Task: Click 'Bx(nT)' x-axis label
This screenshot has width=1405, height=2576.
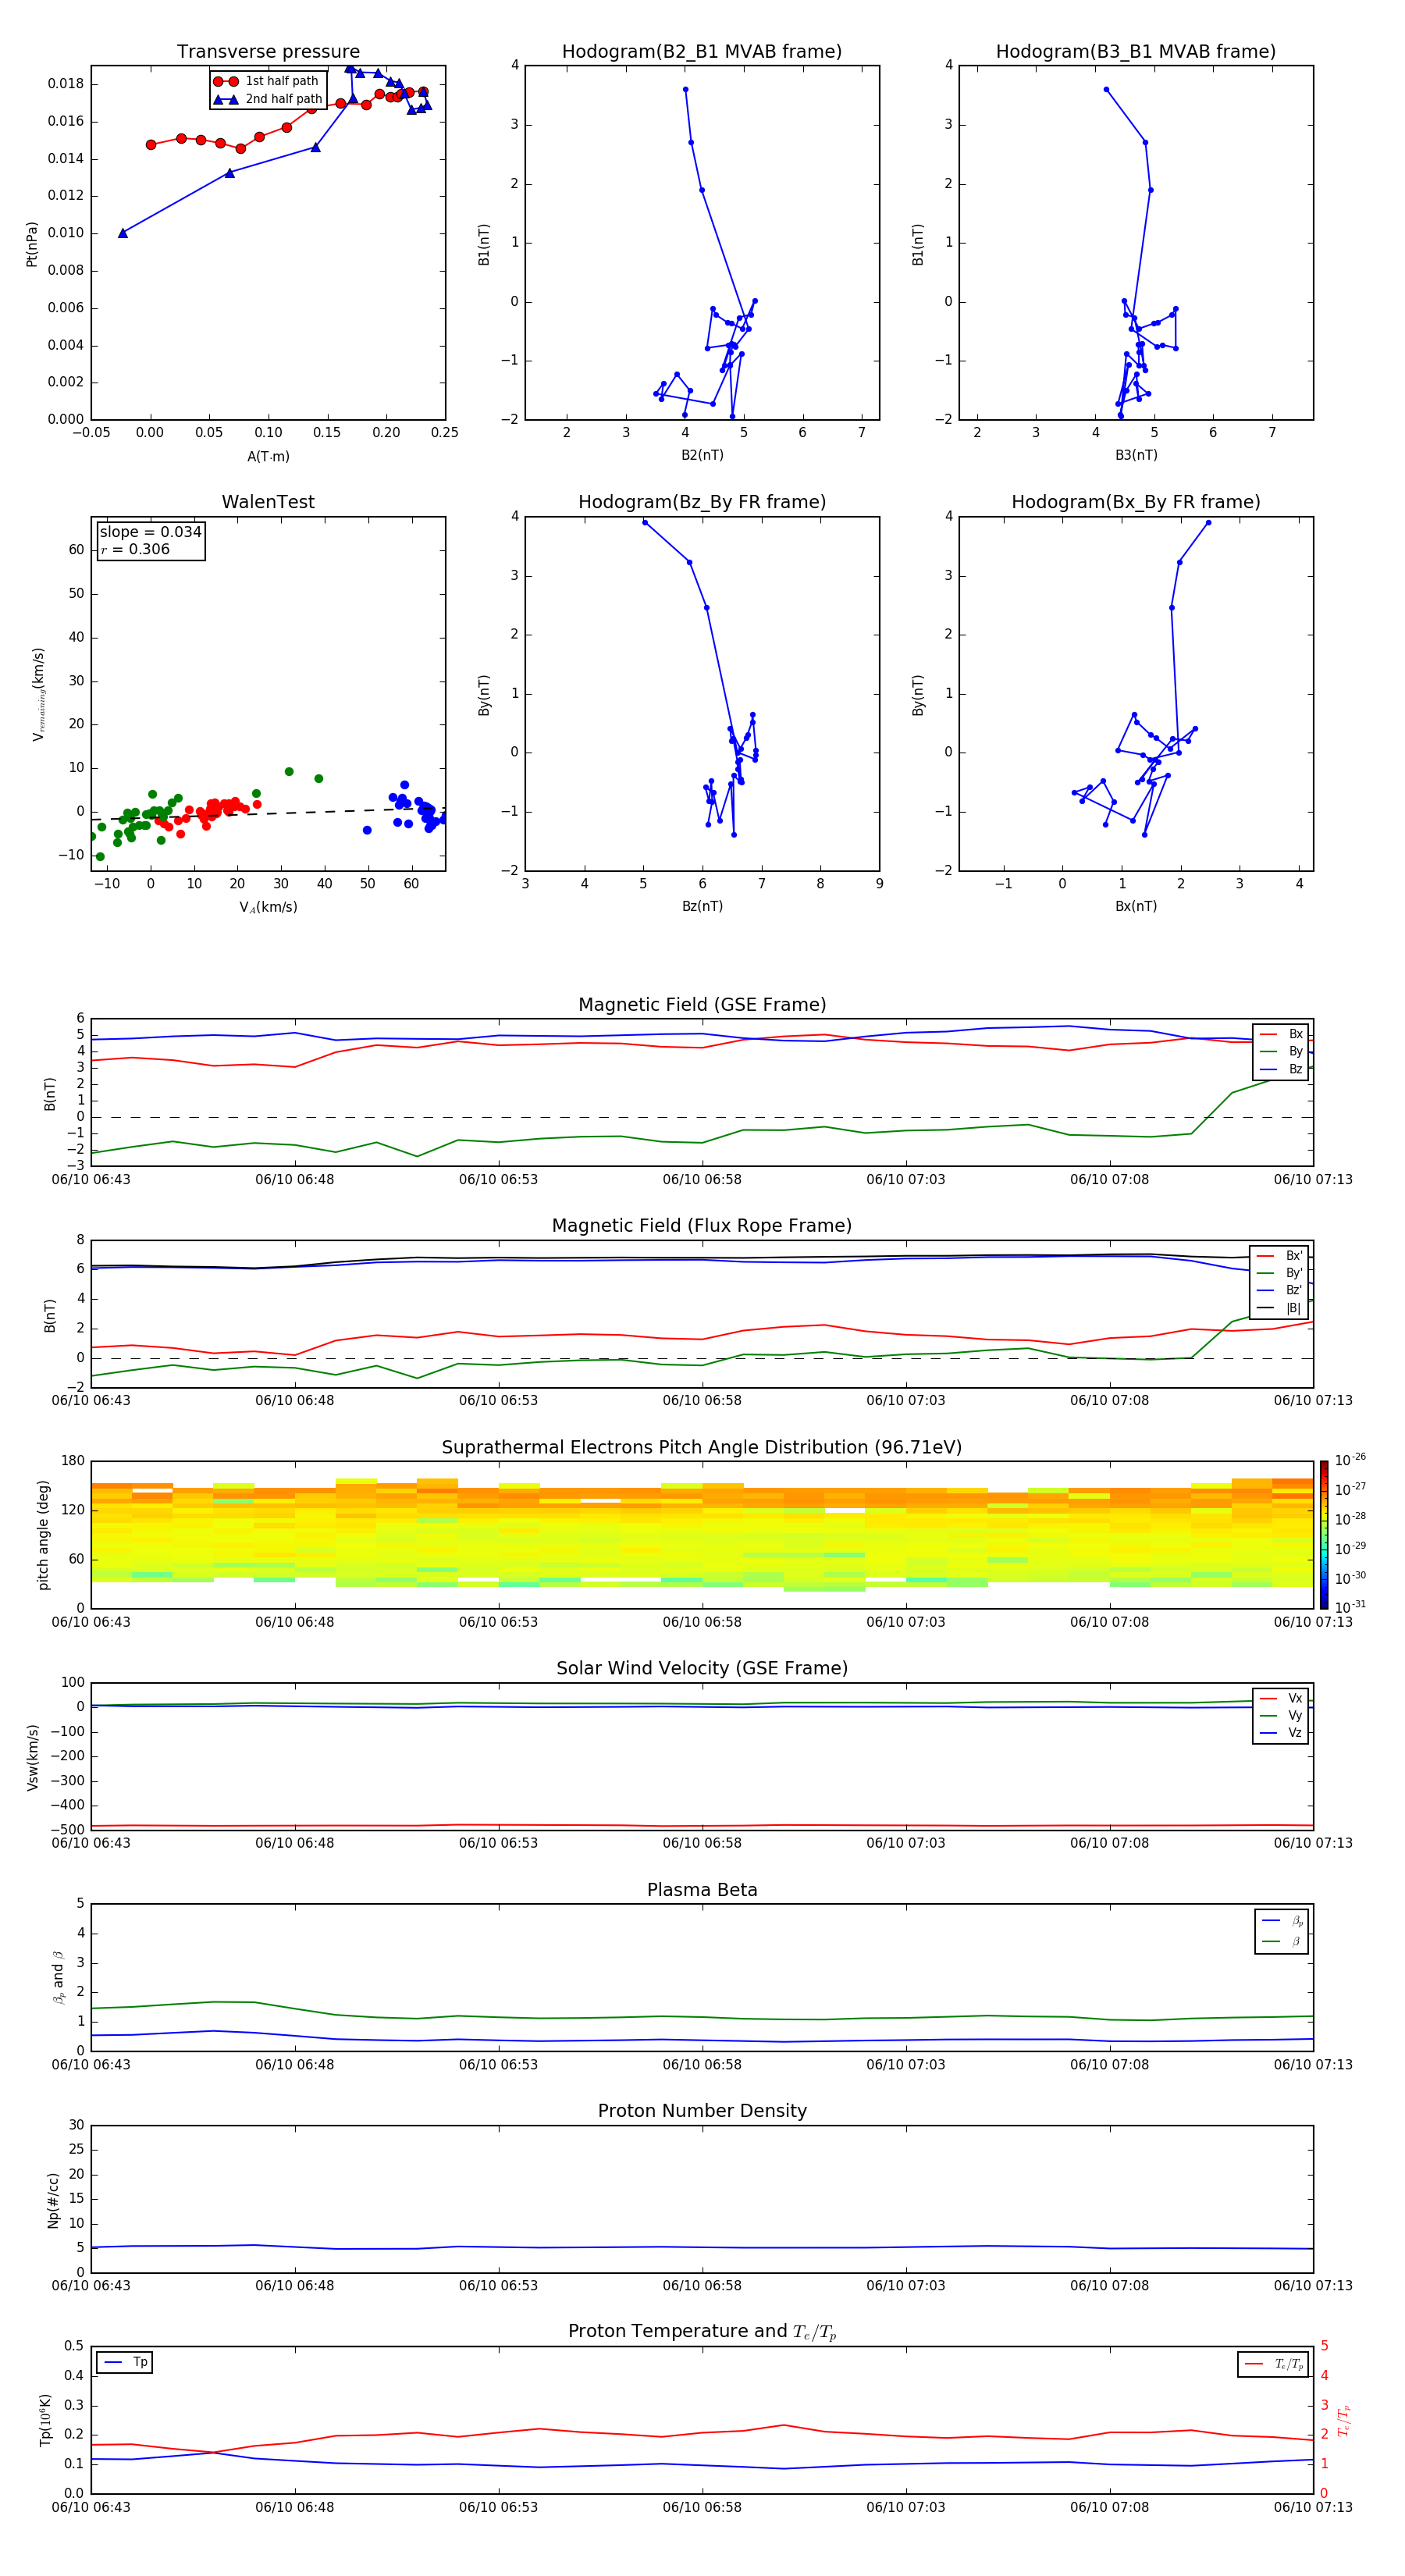Action: point(1136,906)
